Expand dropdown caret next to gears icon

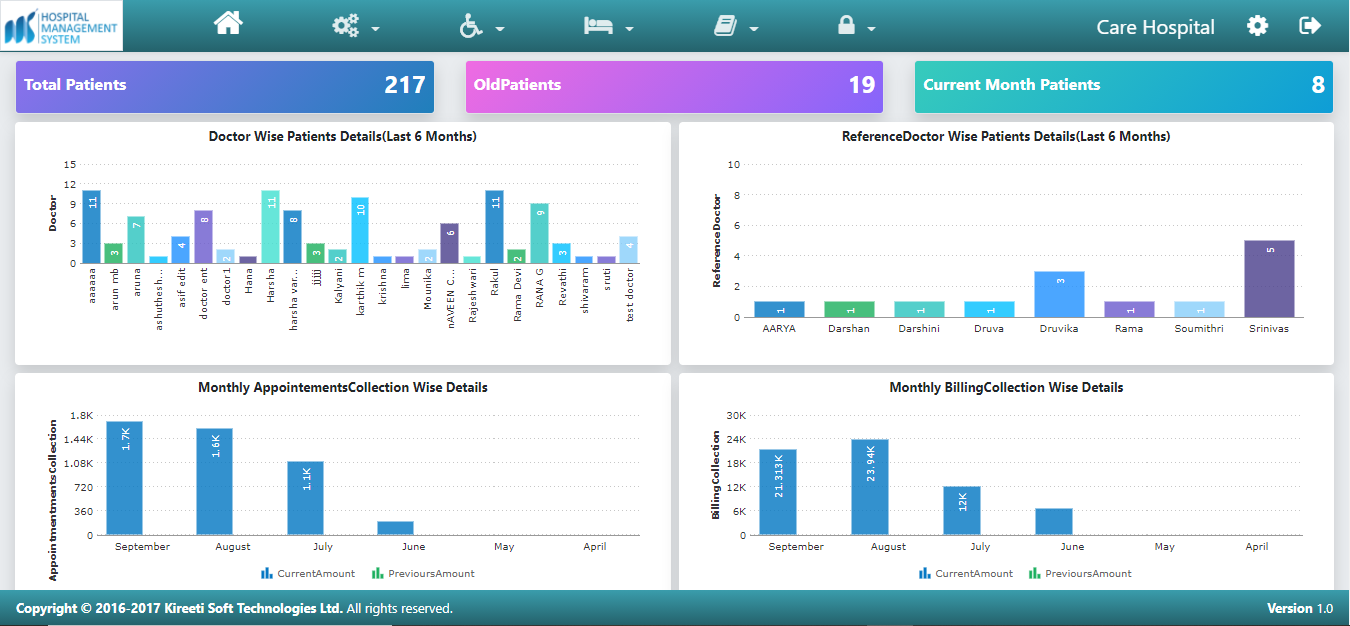click(x=376, y=29)
